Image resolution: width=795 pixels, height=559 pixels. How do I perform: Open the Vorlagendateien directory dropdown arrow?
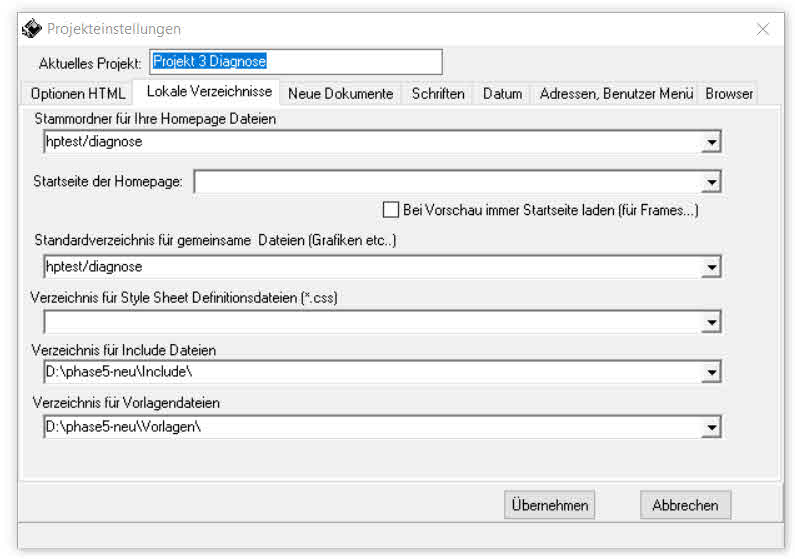(711, 427)
